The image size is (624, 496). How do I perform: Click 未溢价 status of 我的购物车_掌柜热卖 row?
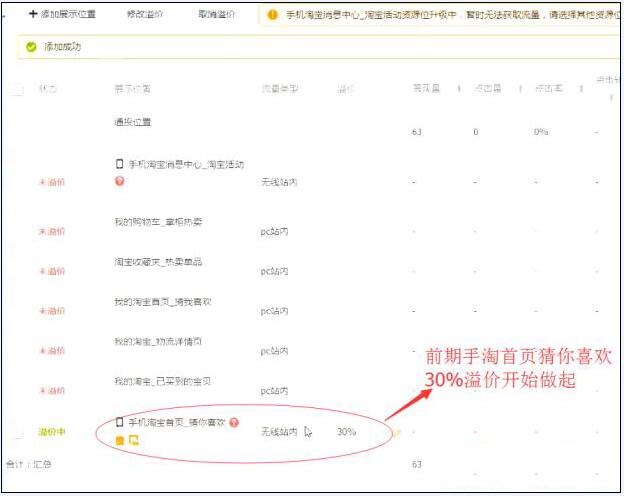click(x=52, y=231)
